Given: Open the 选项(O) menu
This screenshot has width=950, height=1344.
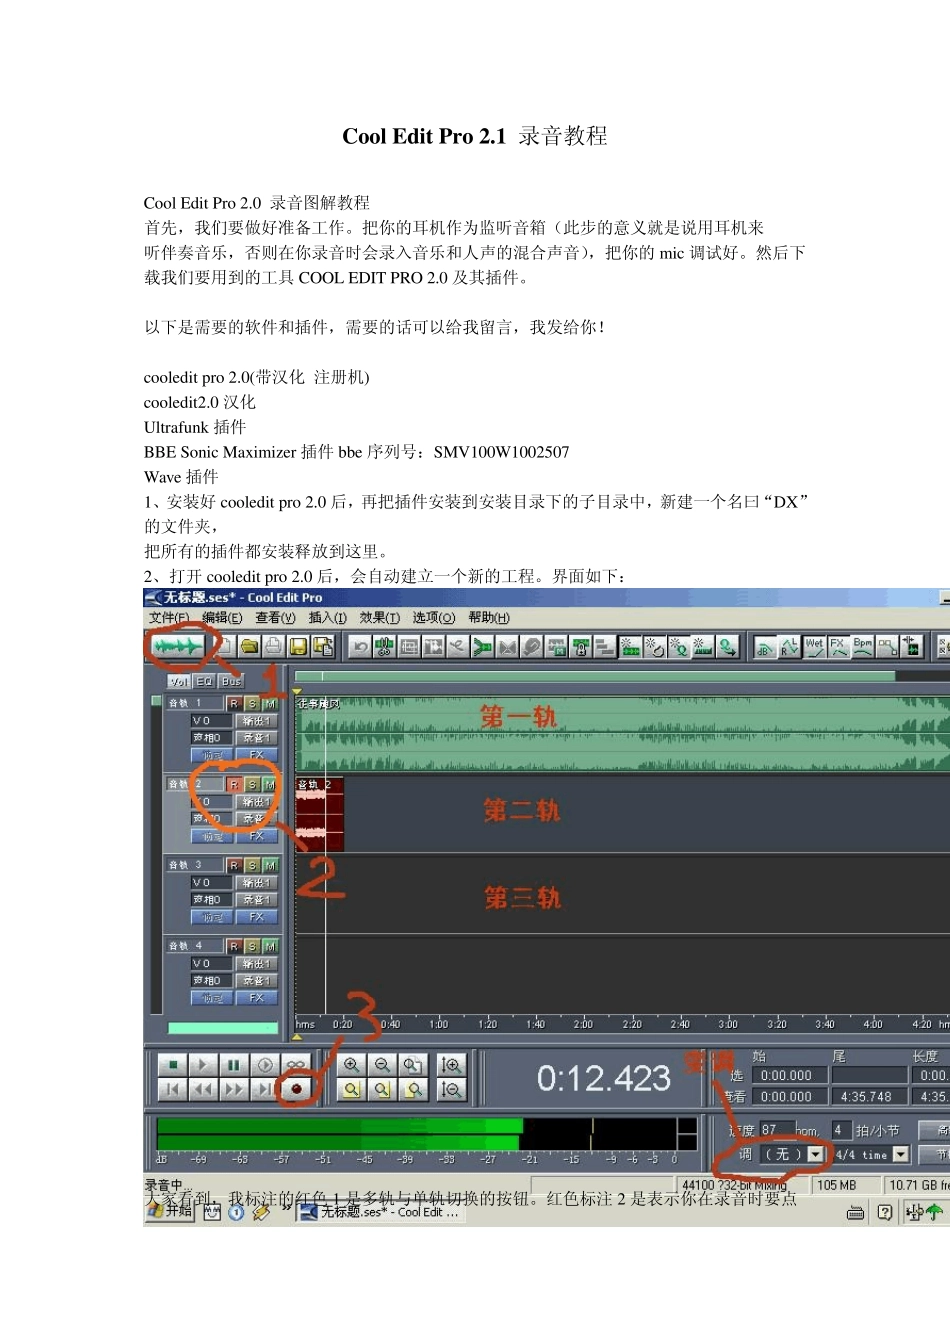Looking at the screenshot, I should point(434,618).
